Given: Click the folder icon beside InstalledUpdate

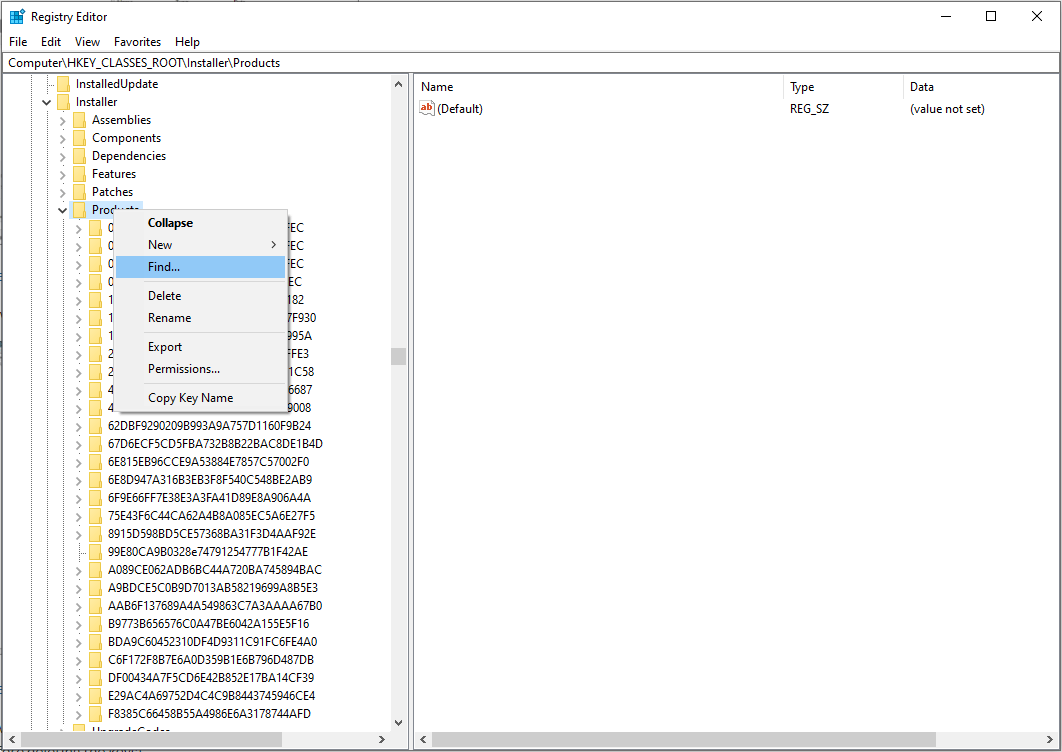Looking at the screenshot, I should coord(64,83).
